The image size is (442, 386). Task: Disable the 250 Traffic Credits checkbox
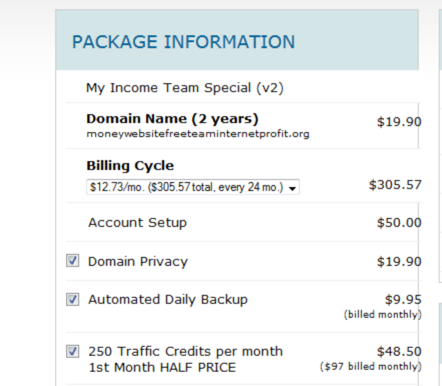[x=72, y=351]
